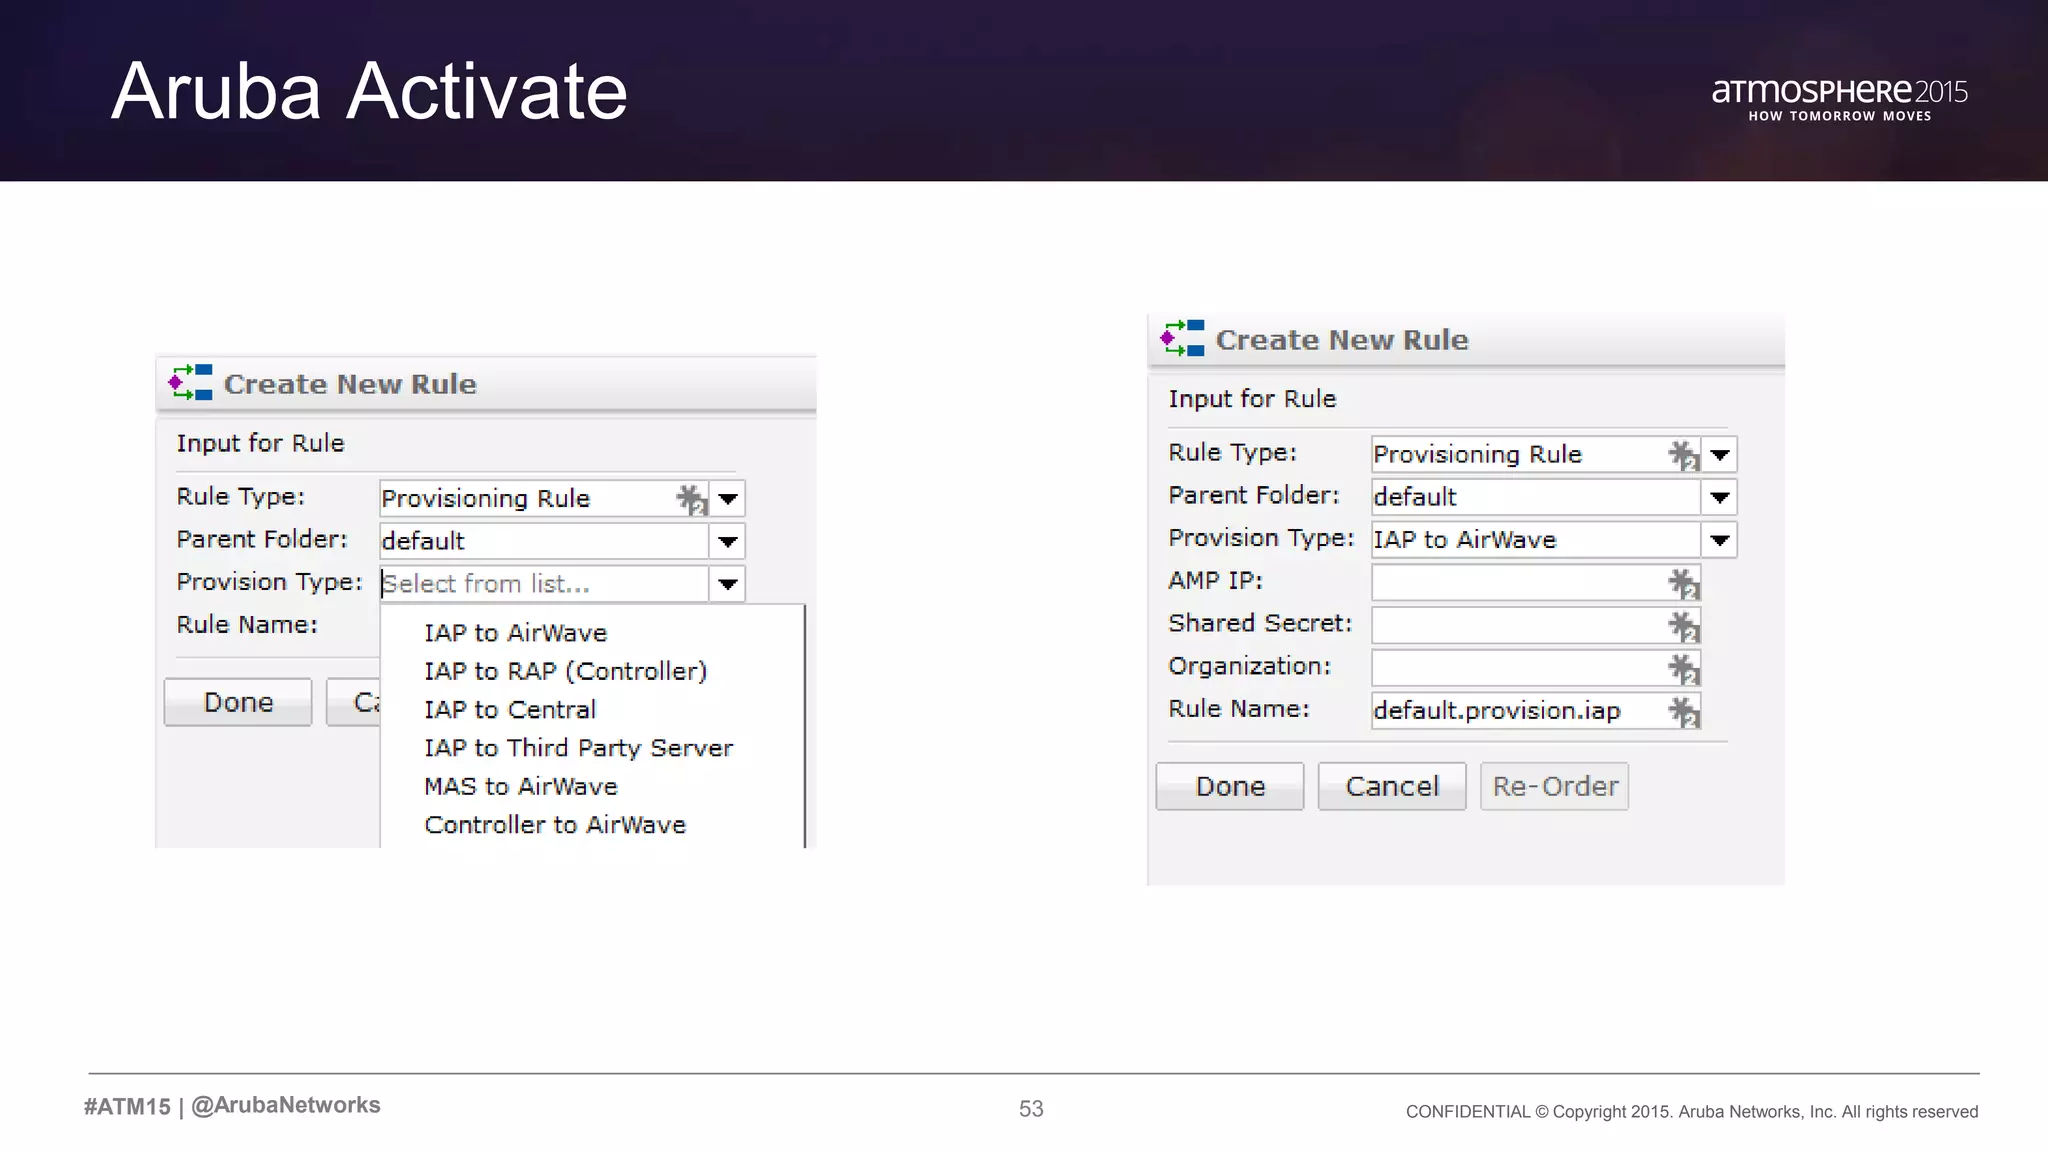
Task: Click Done in the left dialog
Action: click(238, 702)
